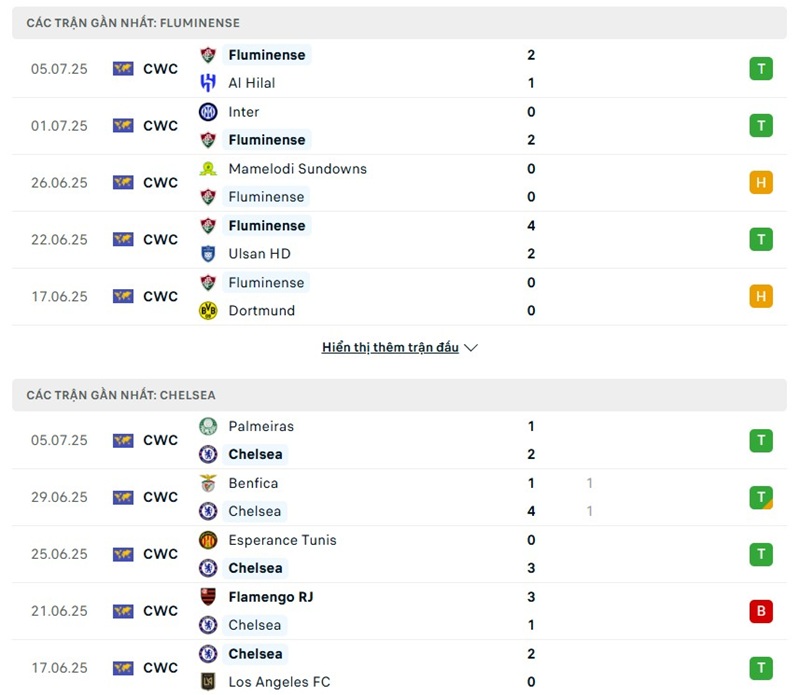The image size is (800, 695).
Task: Select the Los Angeles FC team name
Action: [x=279, y=682]
